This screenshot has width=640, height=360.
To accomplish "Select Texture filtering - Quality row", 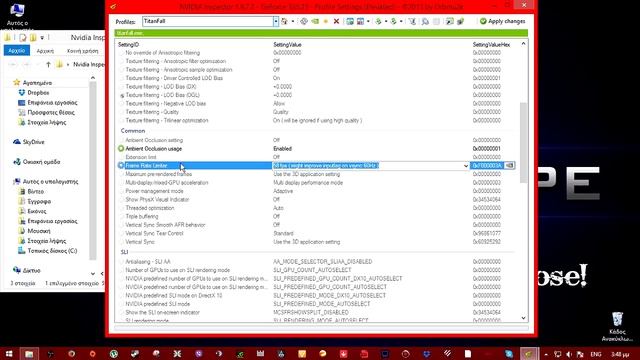I will coord(316,112).
